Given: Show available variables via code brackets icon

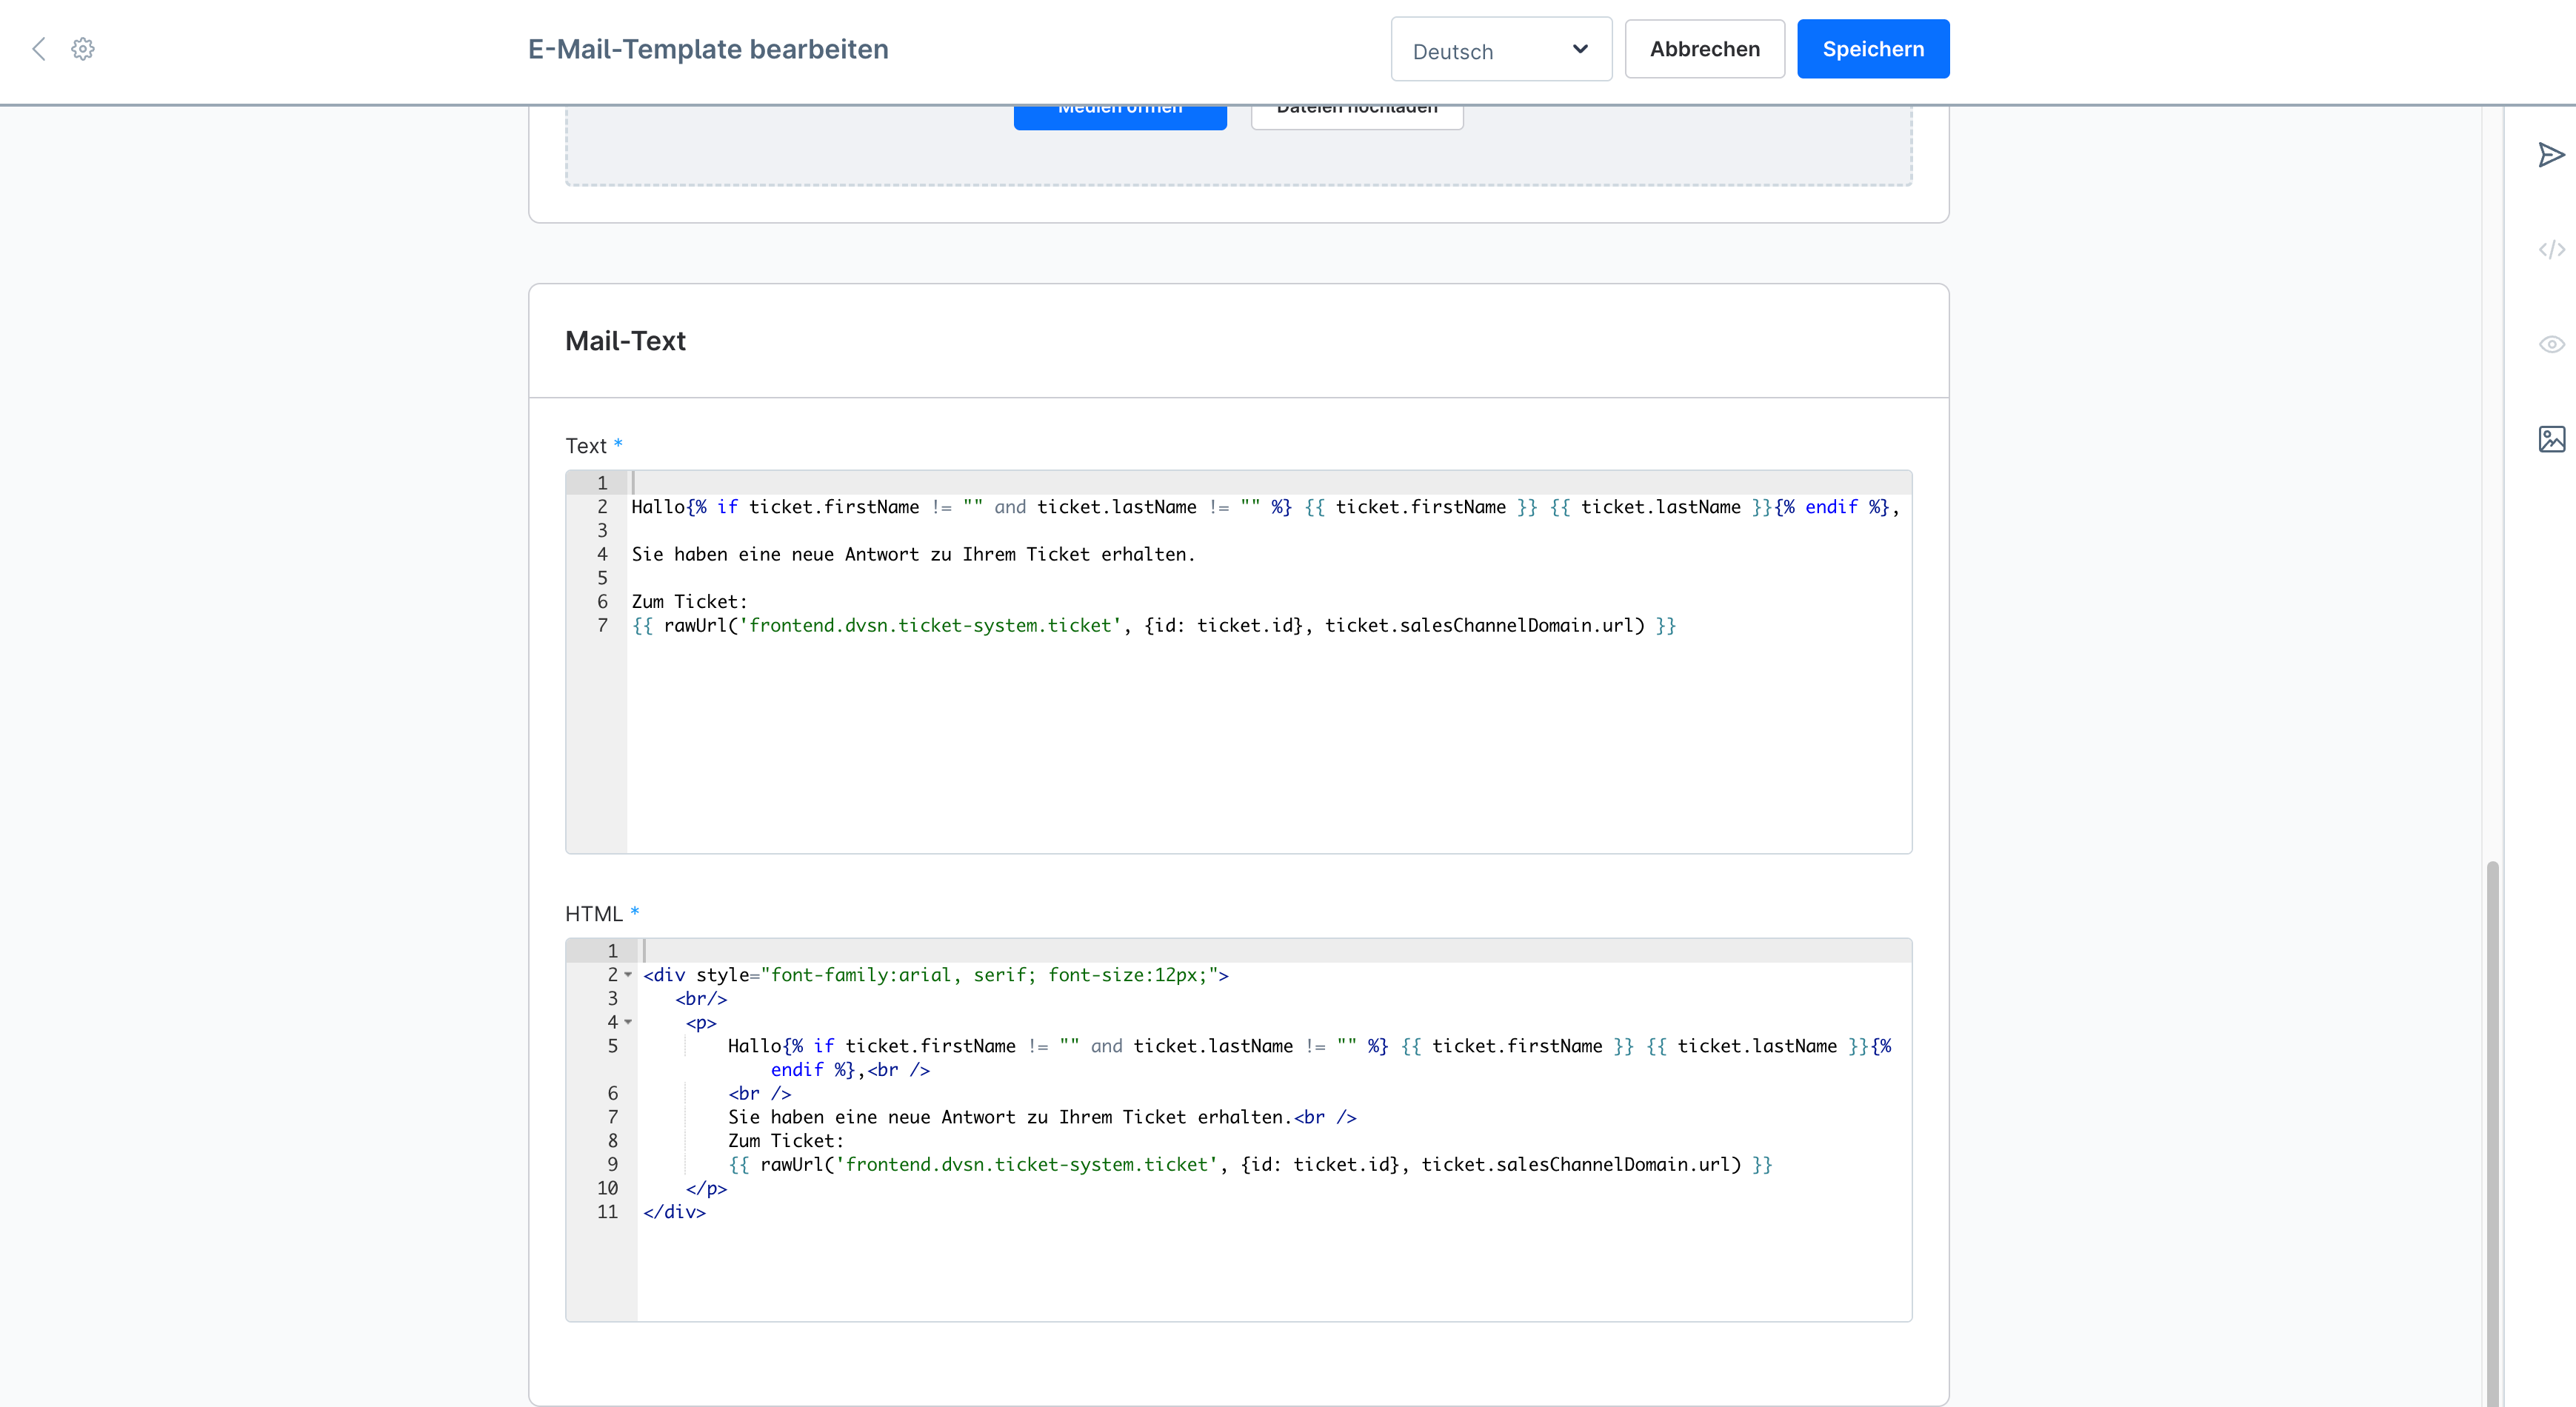Looking at the screenshot, I should pyautogui.click(x=2551, y=249).
